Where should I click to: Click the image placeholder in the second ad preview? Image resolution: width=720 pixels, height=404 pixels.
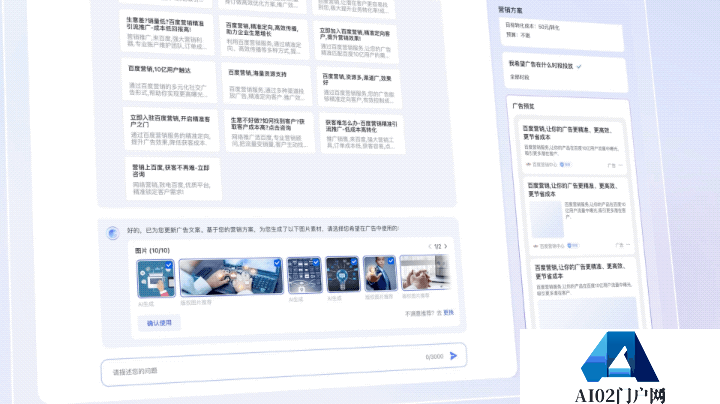546,219
